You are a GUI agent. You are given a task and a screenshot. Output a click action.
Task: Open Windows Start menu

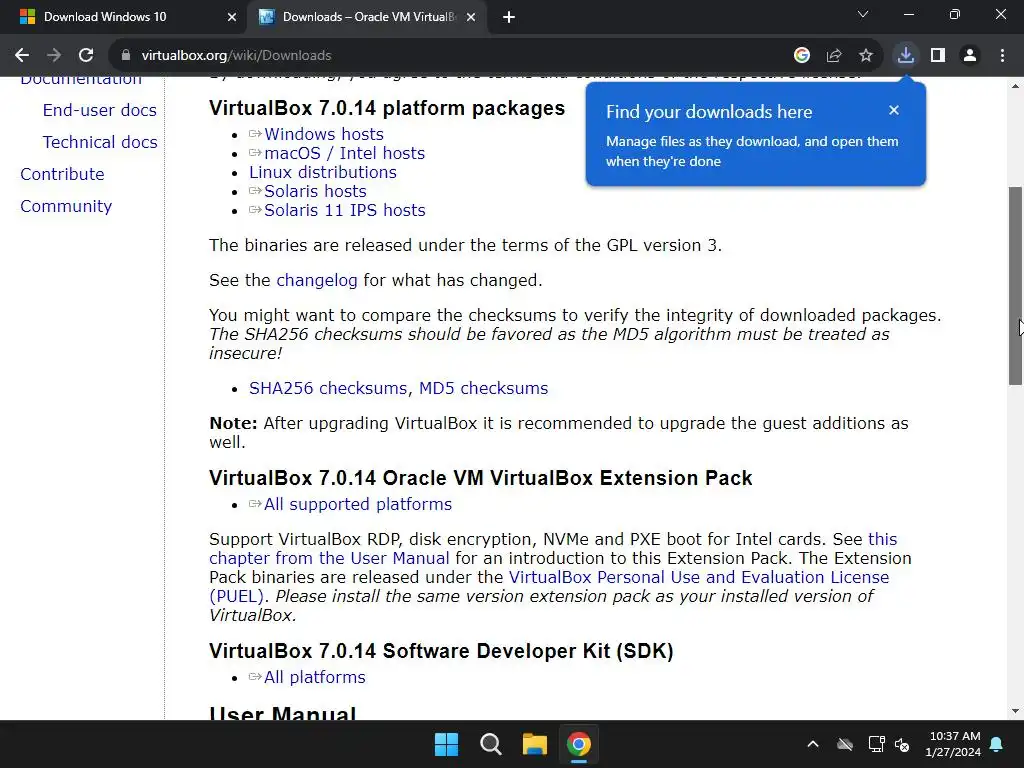447,744
